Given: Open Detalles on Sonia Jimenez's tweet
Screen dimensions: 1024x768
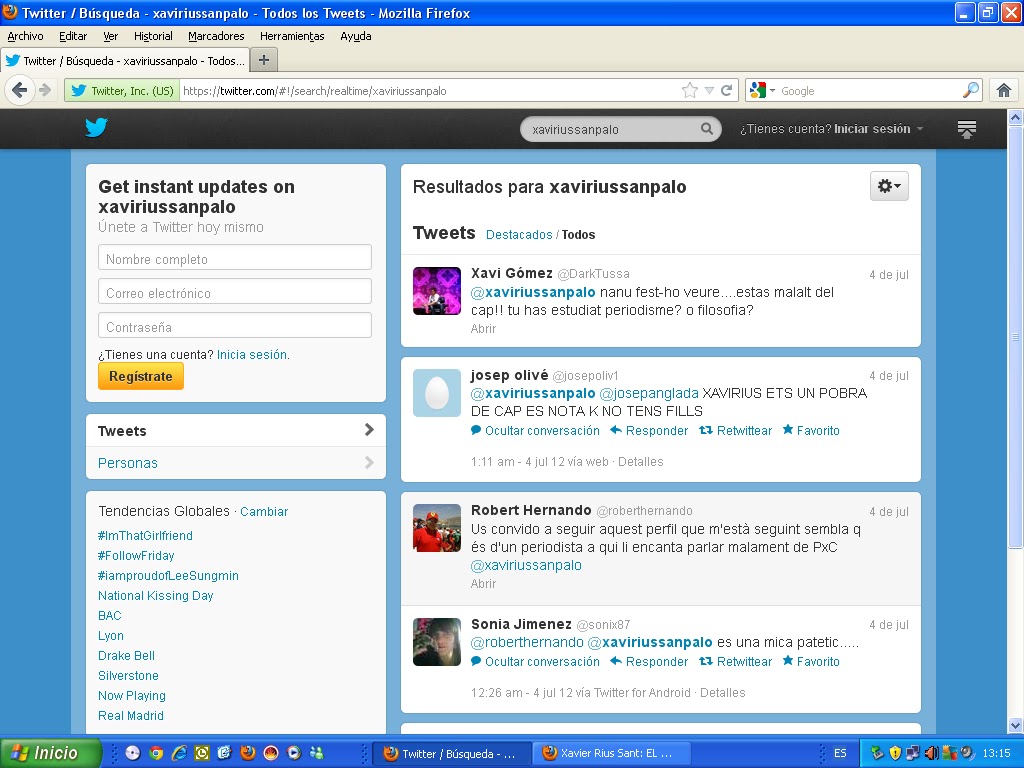Looking at the screenshot, I should [x=722, y=693].
